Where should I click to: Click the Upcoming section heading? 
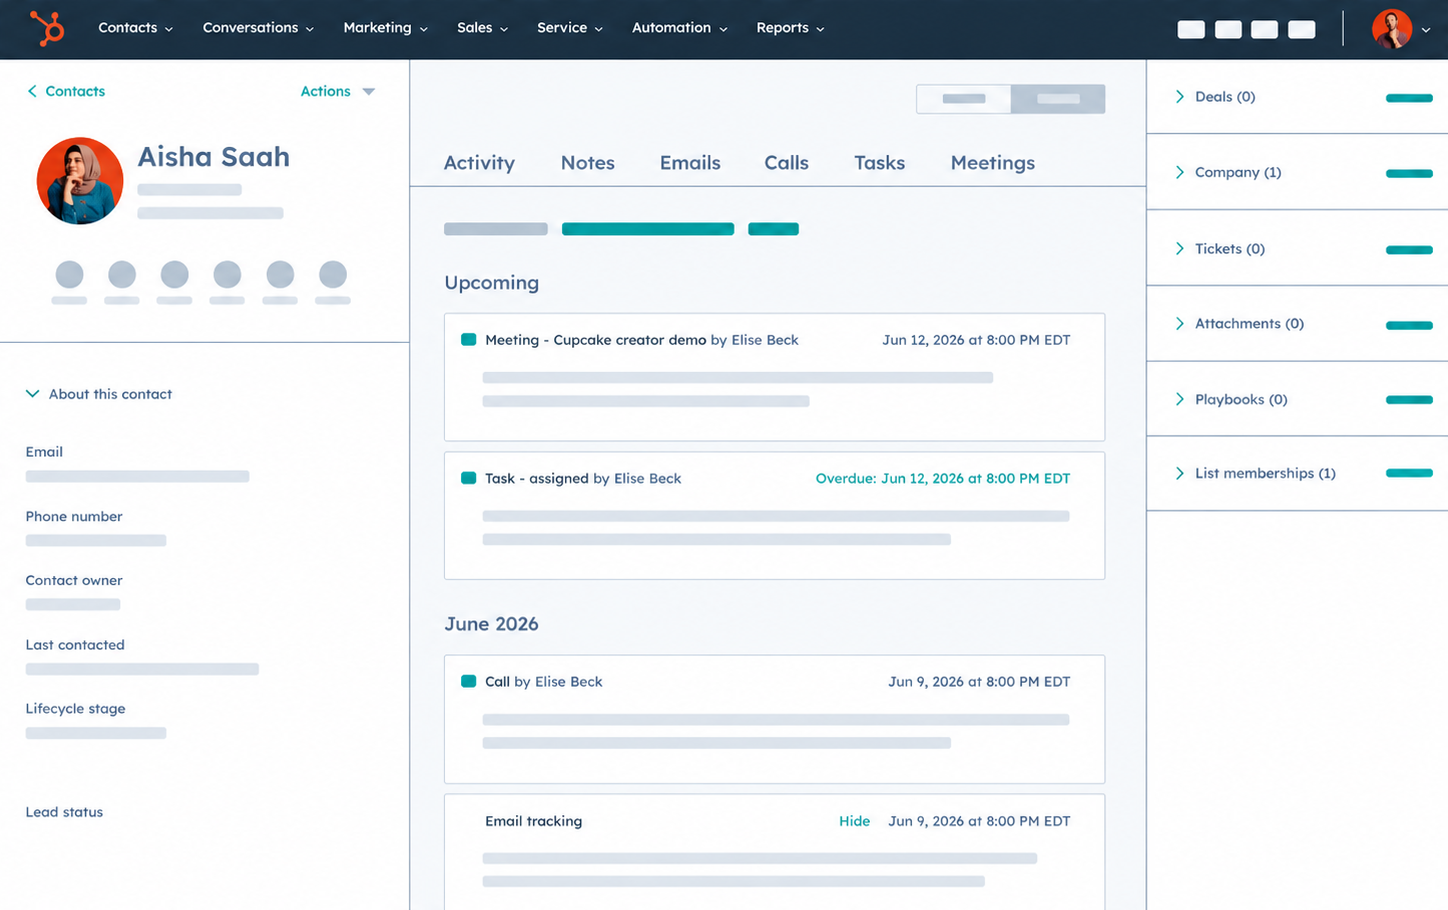pyautogui.click(x=492, y=283)
